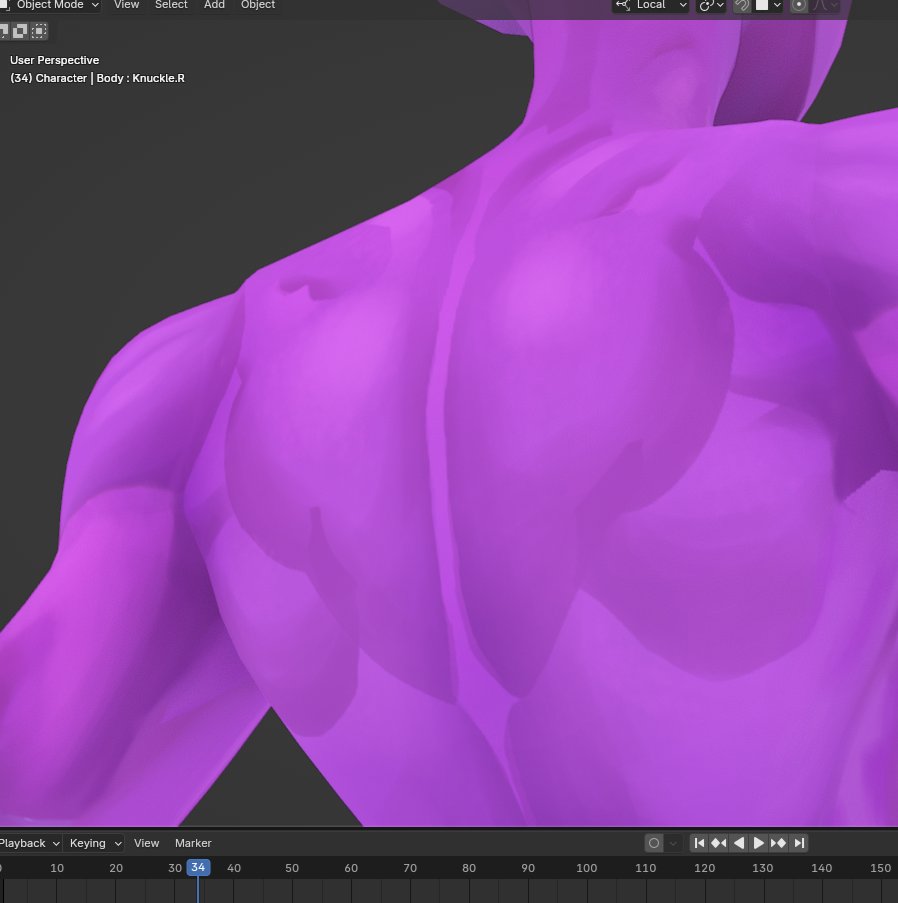898x903 pixels.
Task: Open the transform pivot point dropdown
Action: pyautogui.click(x=711, y=5)
